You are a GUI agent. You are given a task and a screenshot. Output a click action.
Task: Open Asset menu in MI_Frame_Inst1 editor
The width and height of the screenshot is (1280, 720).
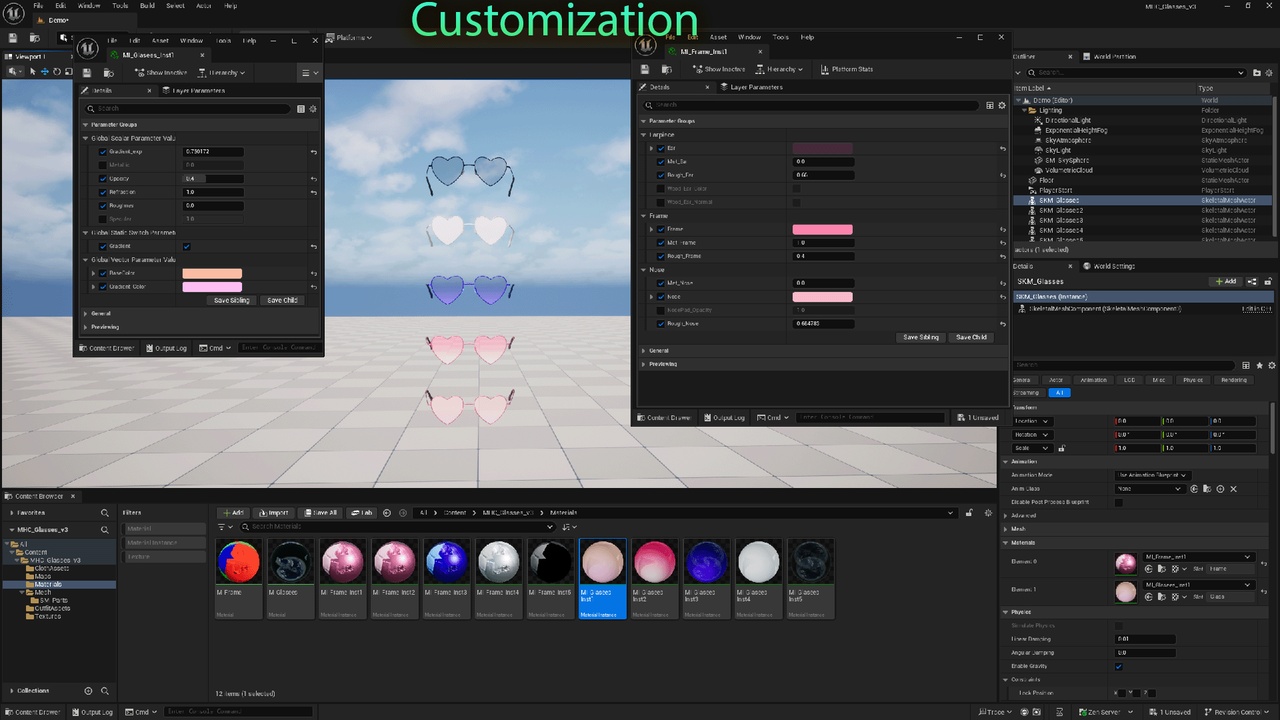(718, 37)
